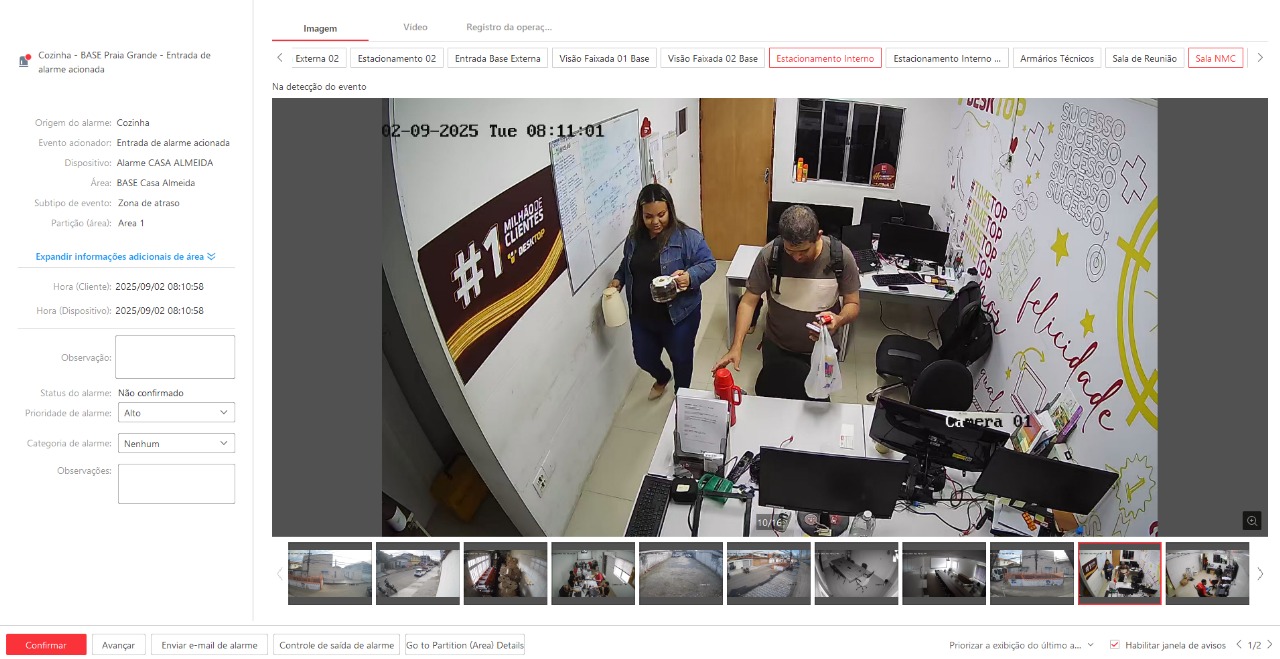Viewport: 1280px width, 659px height.
Task: Click Enviar e-mail de alarme button
Action: (x=210, y=645)
